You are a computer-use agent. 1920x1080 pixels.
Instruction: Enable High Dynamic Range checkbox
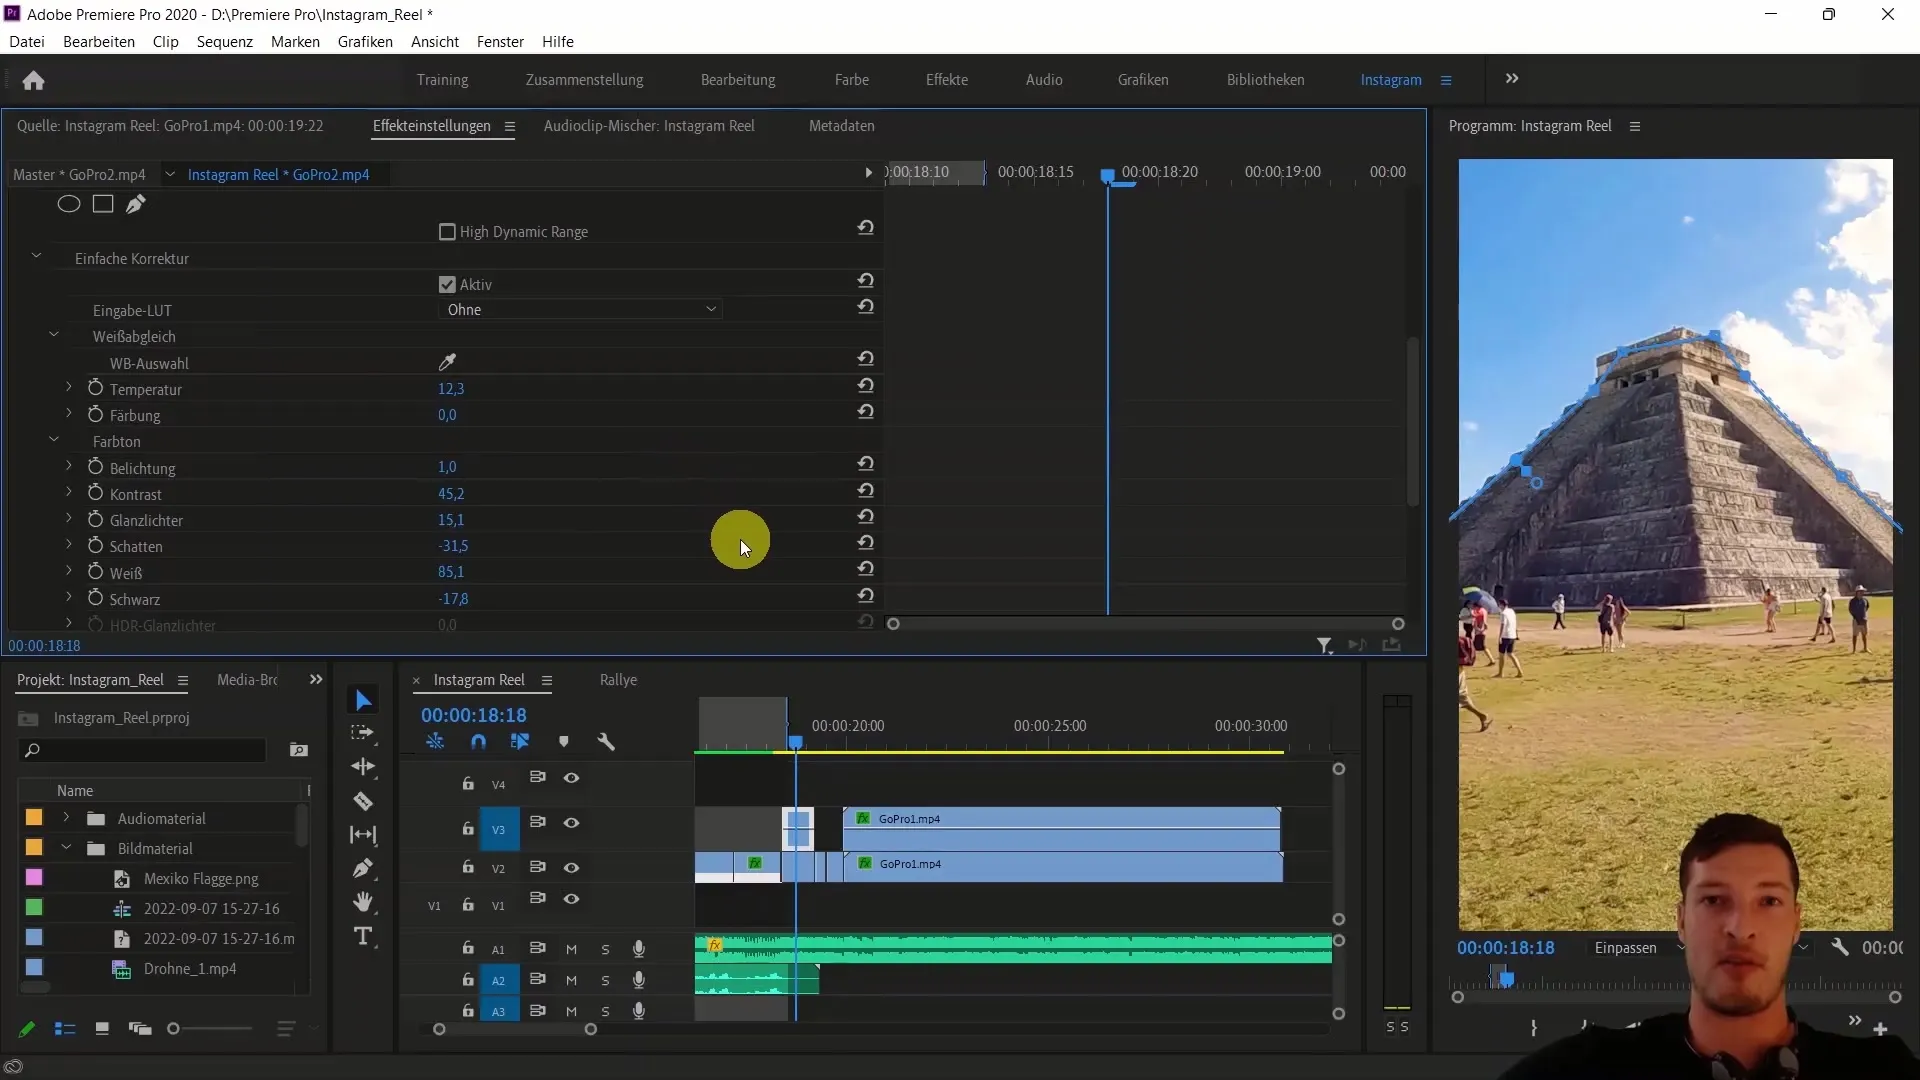tap(447, 231)
